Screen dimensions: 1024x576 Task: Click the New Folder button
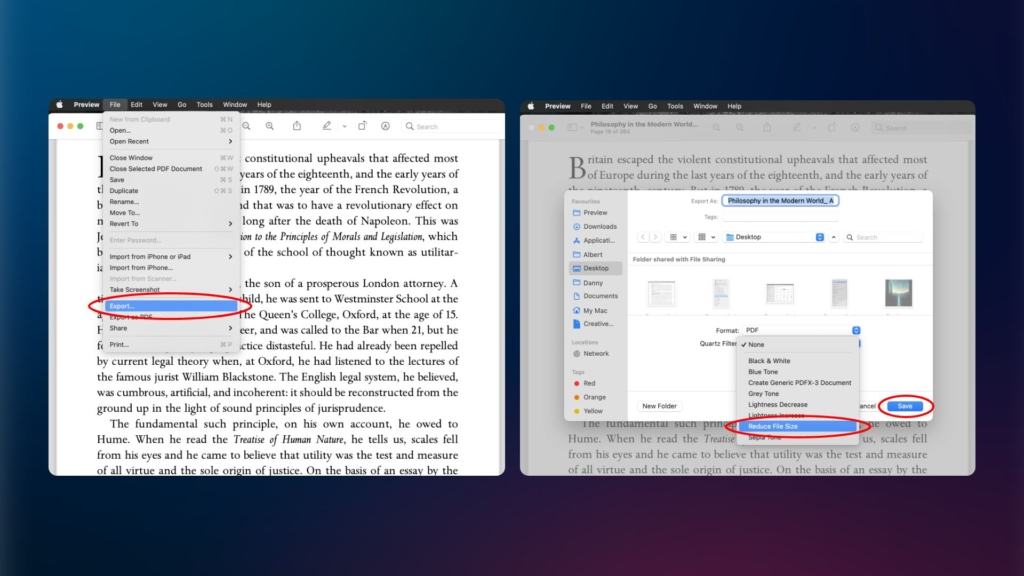click(x=659, y=406)
